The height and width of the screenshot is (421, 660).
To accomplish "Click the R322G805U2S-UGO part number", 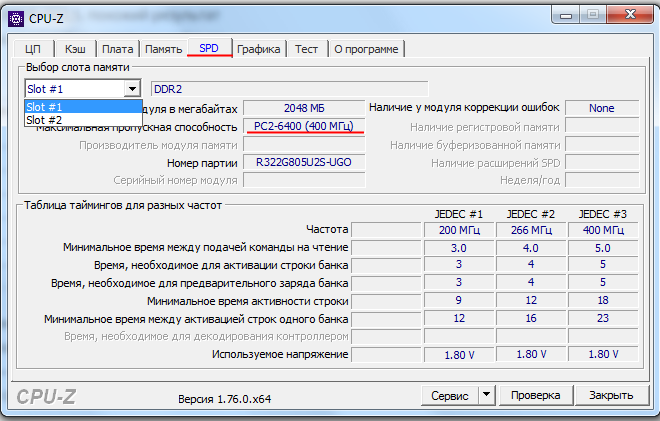I will [x=304, y=163].
